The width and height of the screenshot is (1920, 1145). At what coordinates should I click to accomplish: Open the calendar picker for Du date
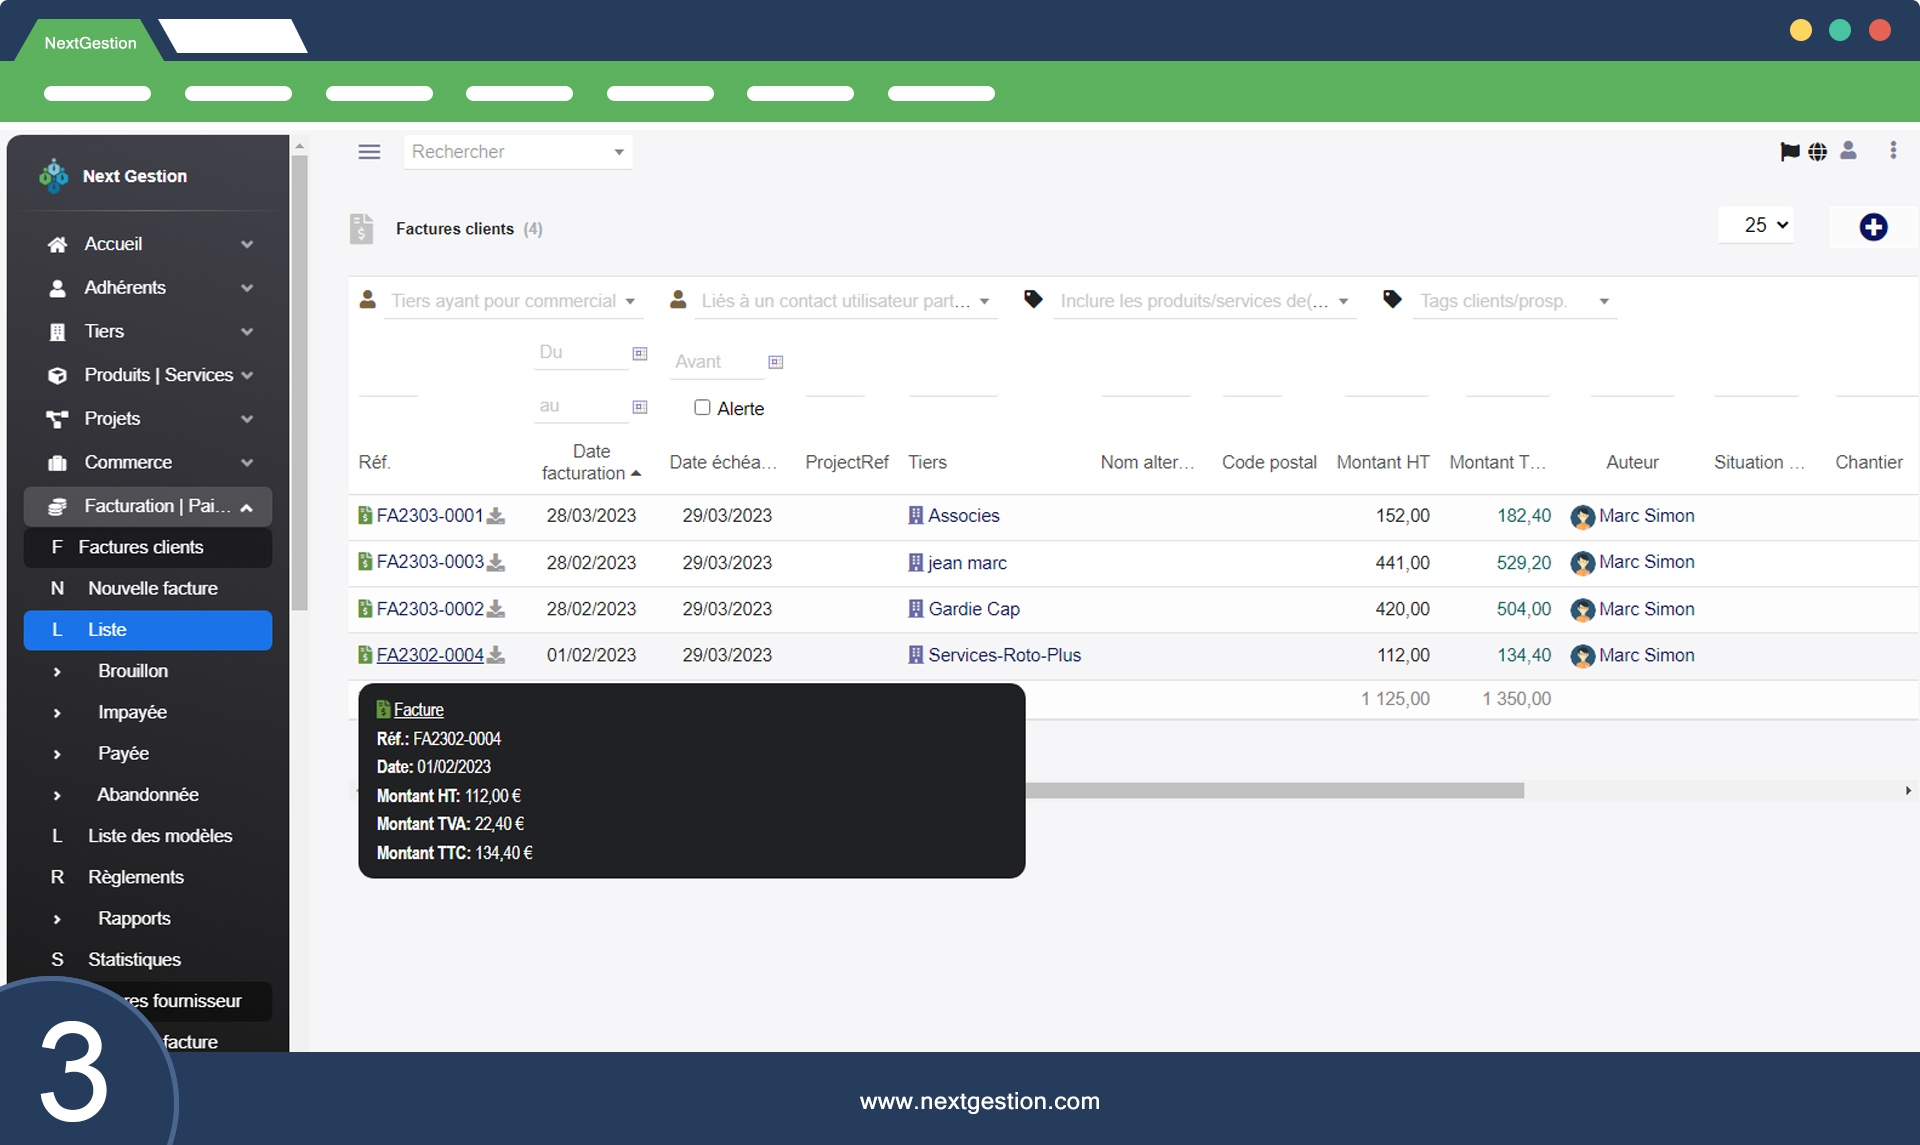(640, 353)
